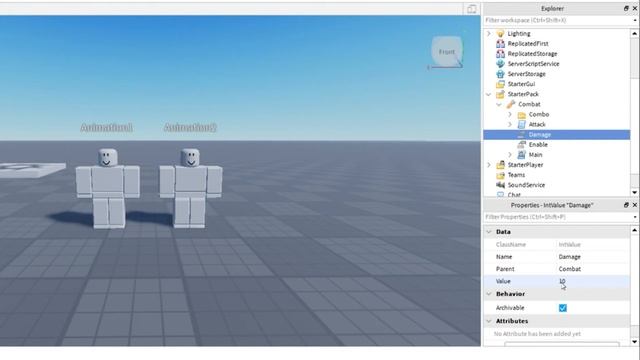
Task: Click the Damage IntValue icon
Action: tap(522, 135)
